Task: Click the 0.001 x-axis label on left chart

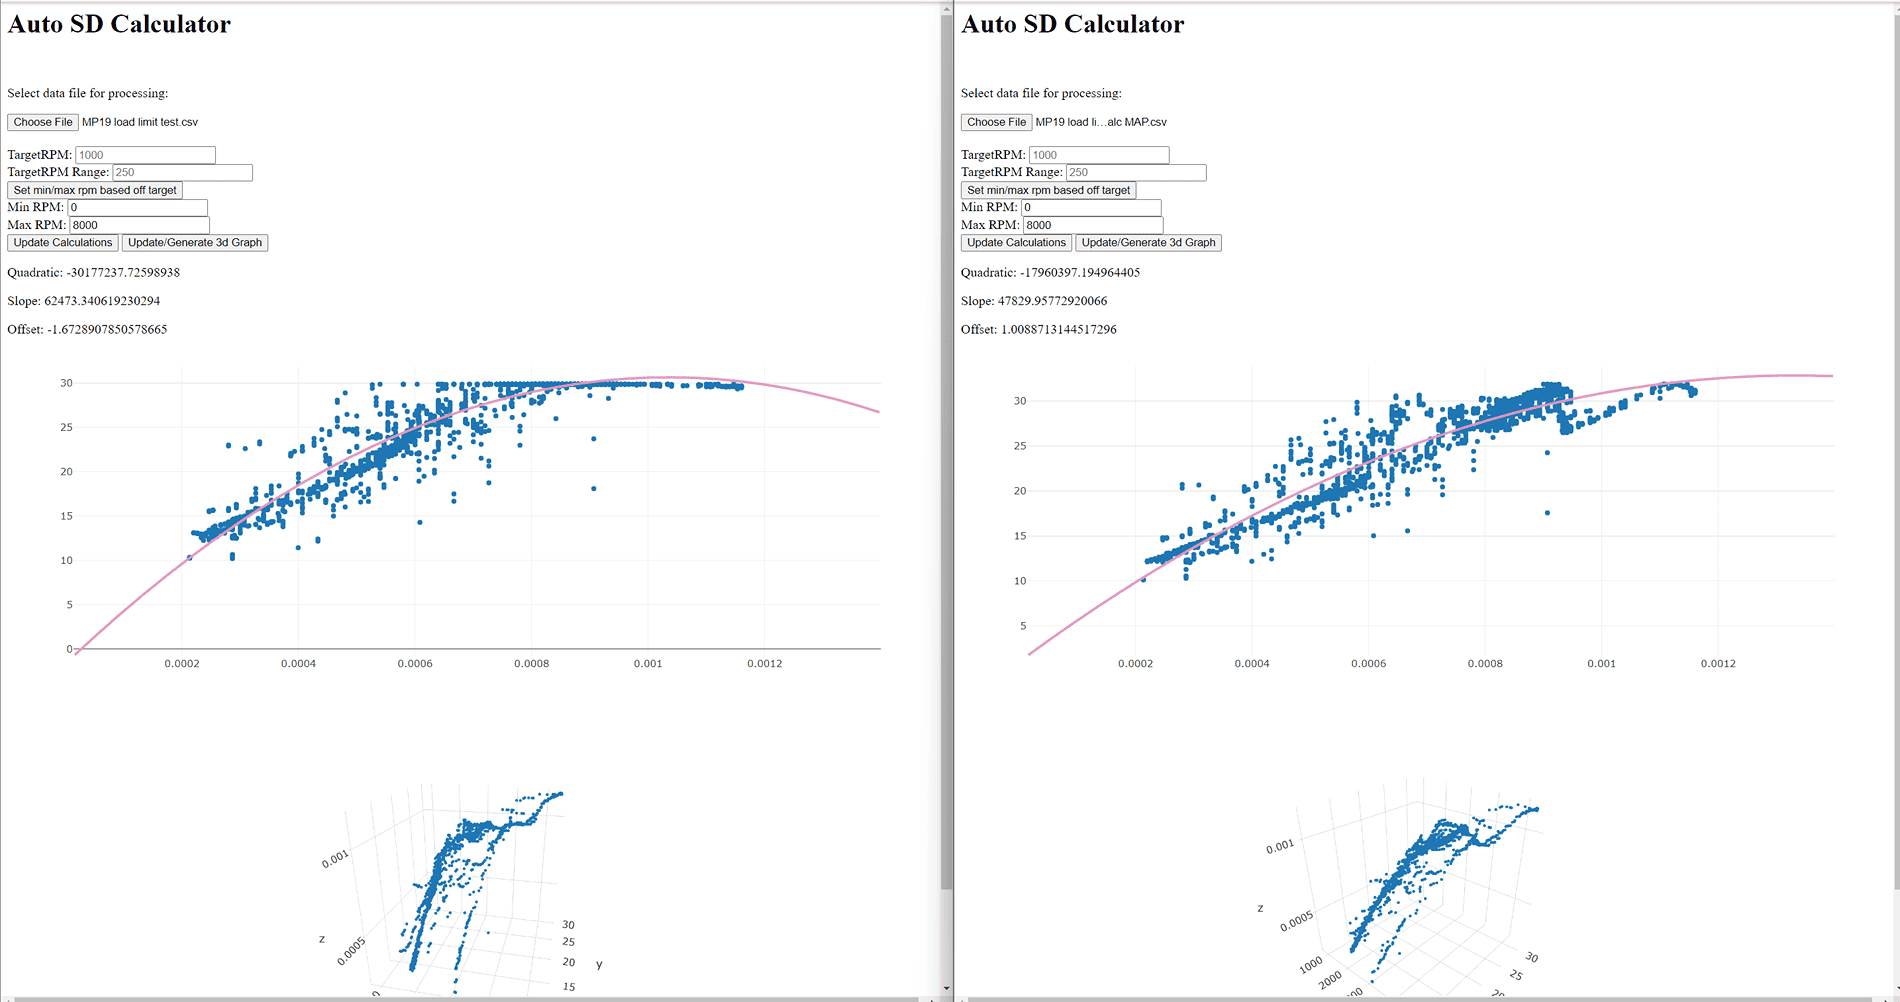Action: [x=648, y=663]
